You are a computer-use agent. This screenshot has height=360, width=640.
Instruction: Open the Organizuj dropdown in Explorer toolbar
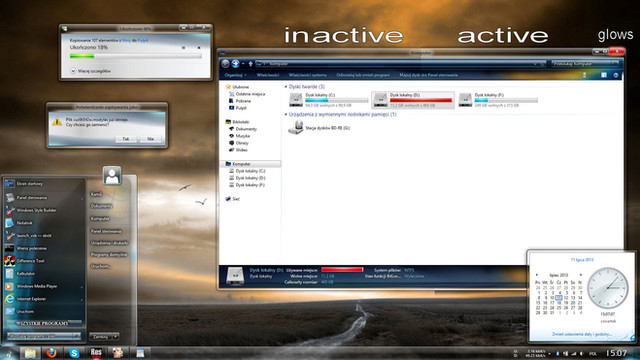(x=236, y=75)
